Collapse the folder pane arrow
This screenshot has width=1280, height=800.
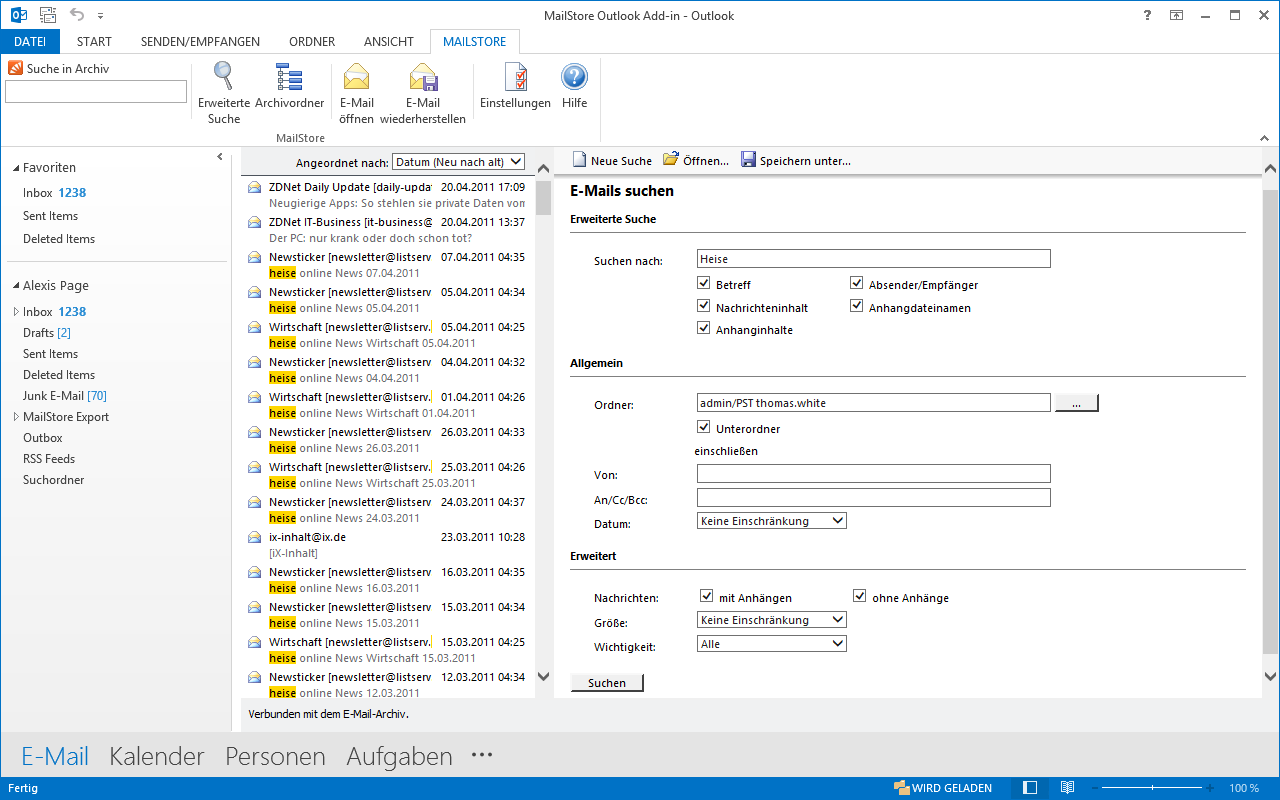pos(220,157)
